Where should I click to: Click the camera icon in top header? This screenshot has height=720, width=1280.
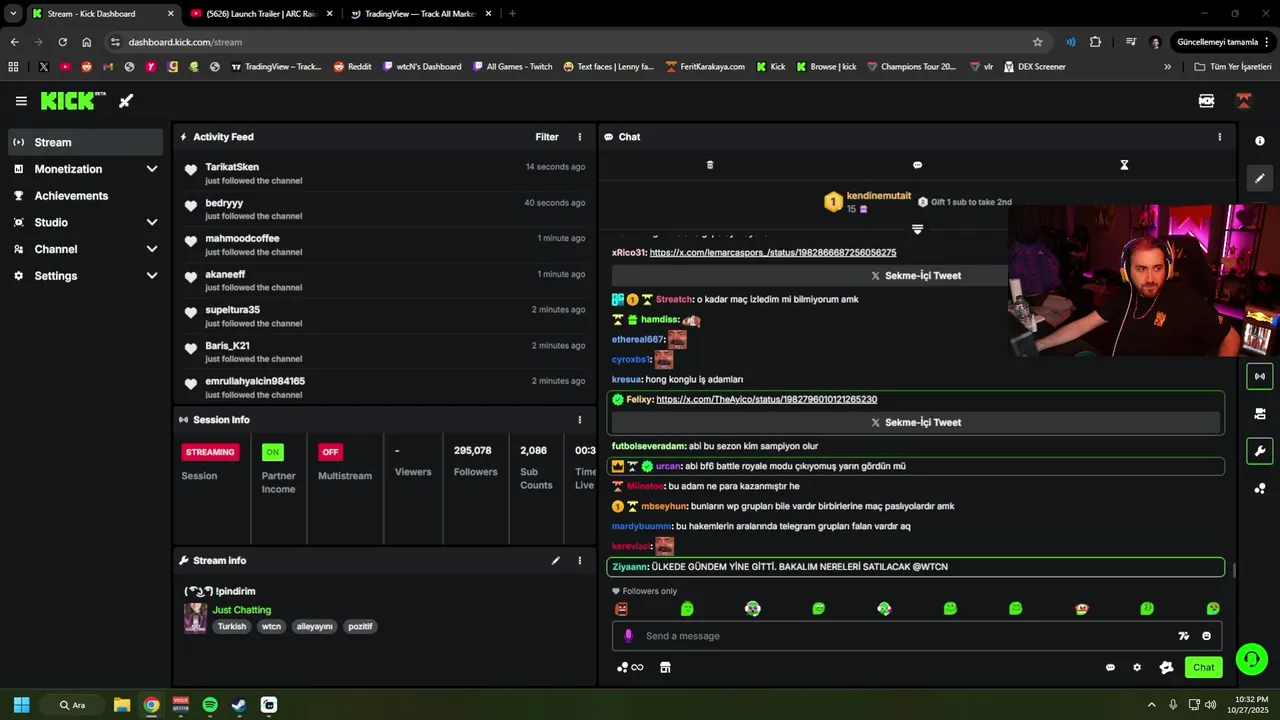[1206, 101]
